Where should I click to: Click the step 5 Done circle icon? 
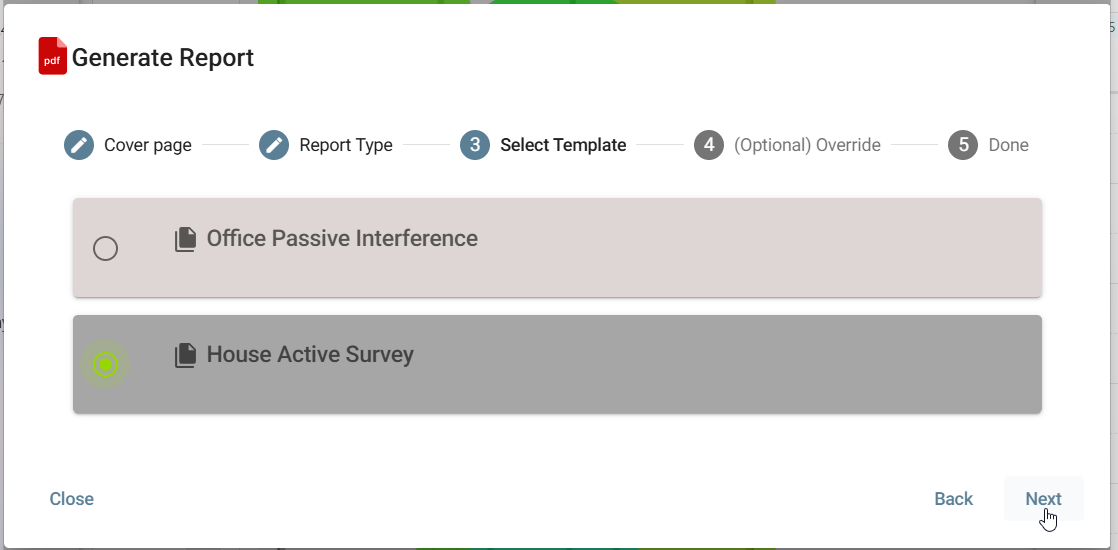pyautogui.click(x=963, y=145)
